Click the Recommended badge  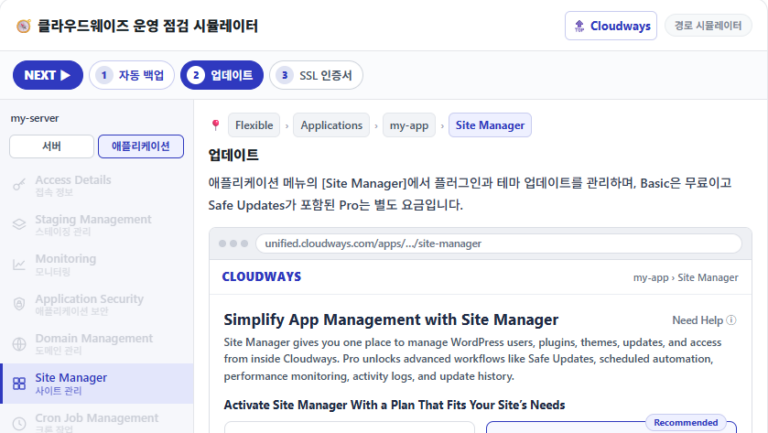[686, 422]
